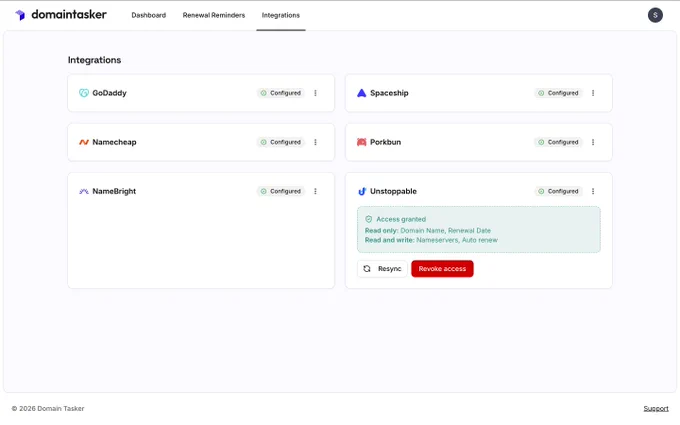Click the 2026 Domain Tasker copyright text
Screen dimensions: 680x425
pos(48,409)
